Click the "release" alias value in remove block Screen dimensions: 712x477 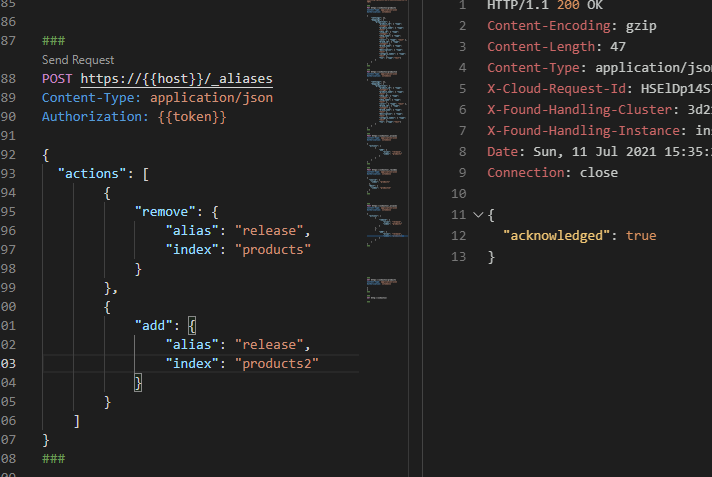tap(268, 230)
